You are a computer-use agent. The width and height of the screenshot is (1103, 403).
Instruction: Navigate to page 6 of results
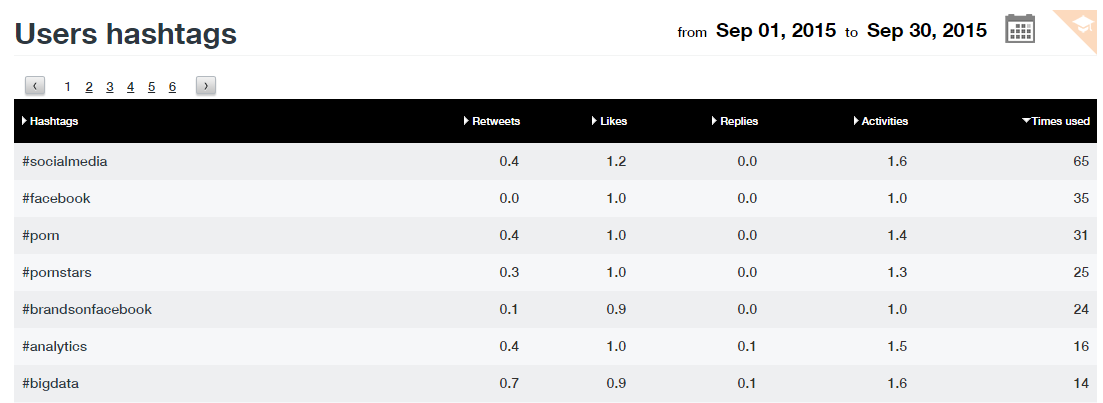(x=172, y=87)
